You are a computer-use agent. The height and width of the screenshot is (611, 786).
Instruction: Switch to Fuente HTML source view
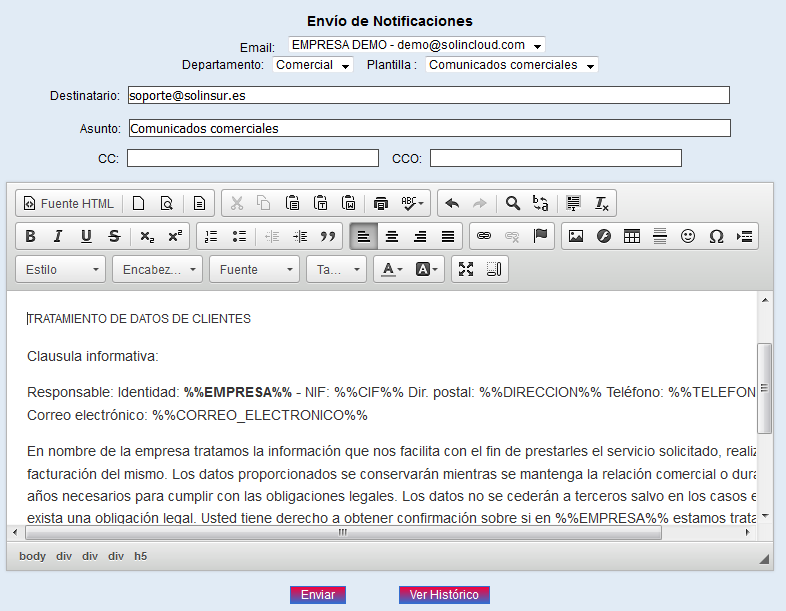(x=69, y=203)
